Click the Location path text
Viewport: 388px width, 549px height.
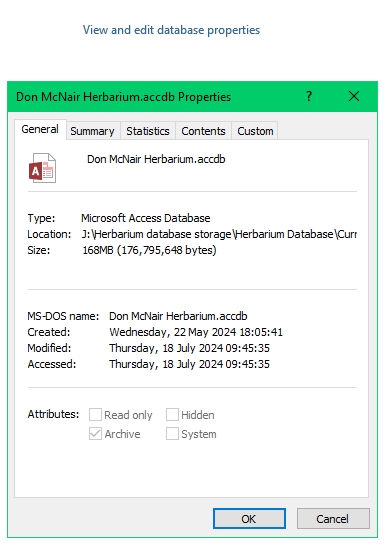[x=219, y=234]
